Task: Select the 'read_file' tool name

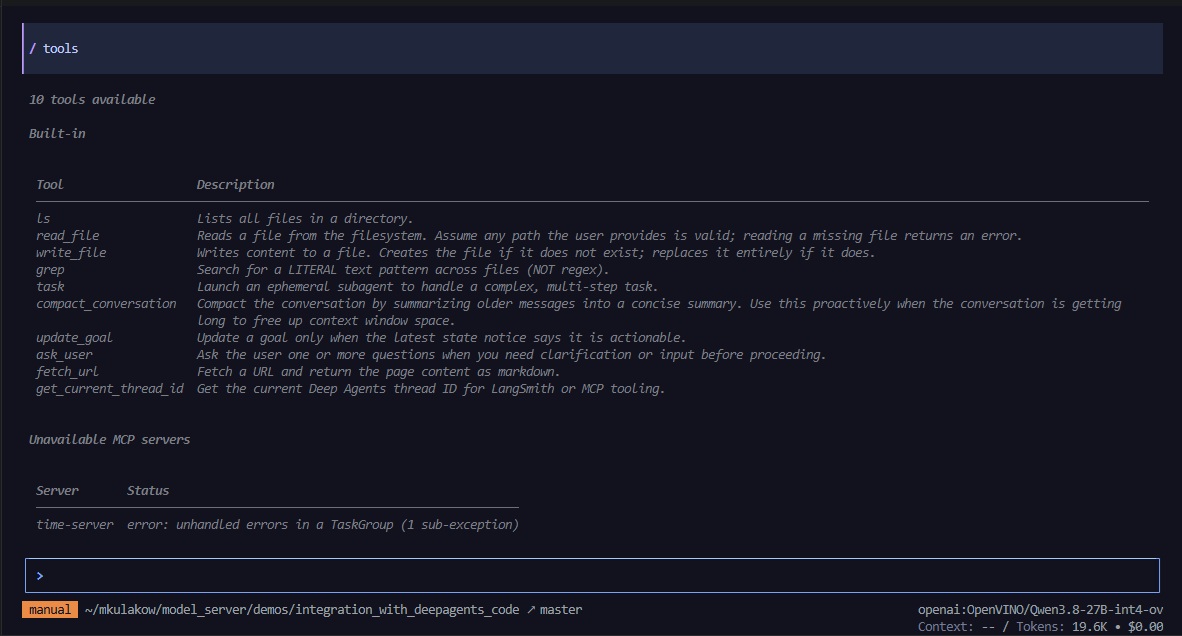Action: pos(68,236)
